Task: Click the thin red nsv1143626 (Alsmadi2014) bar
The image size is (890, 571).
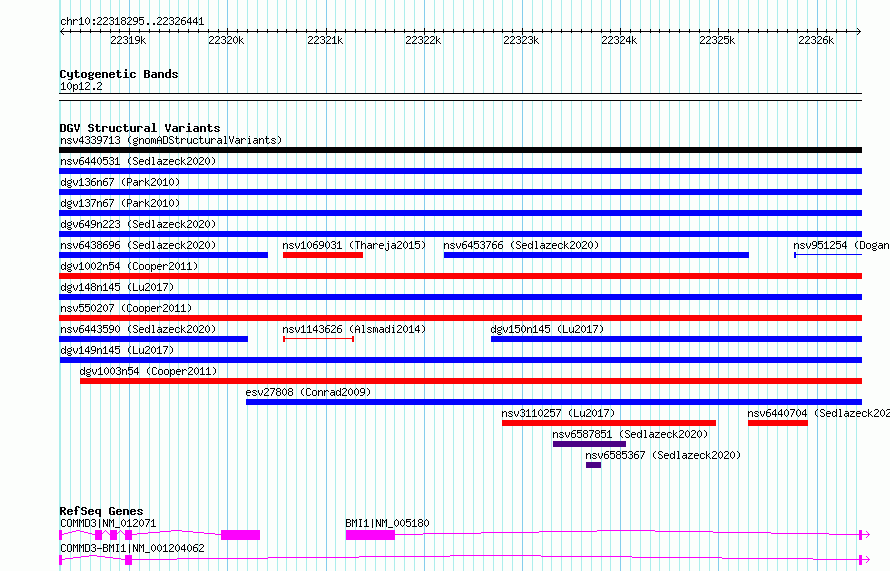Action: click(x=318, y=339)
